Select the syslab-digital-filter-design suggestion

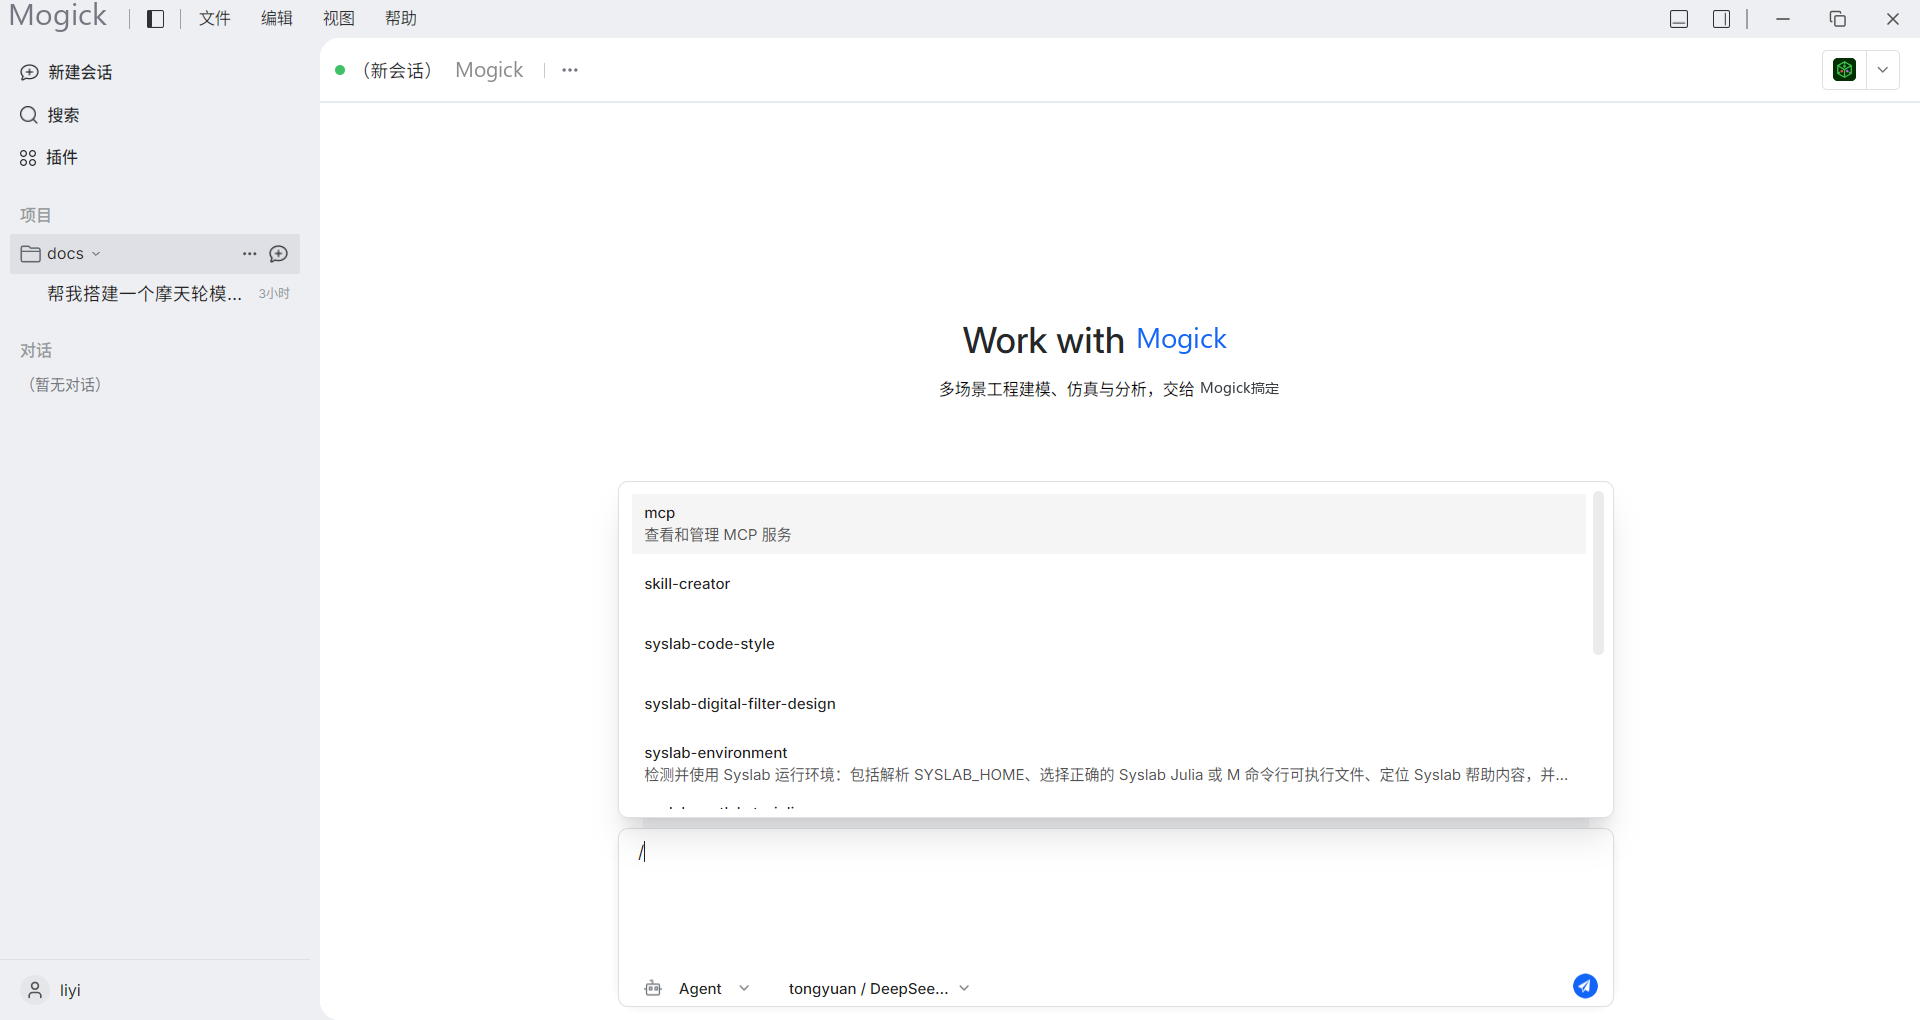1108,704
